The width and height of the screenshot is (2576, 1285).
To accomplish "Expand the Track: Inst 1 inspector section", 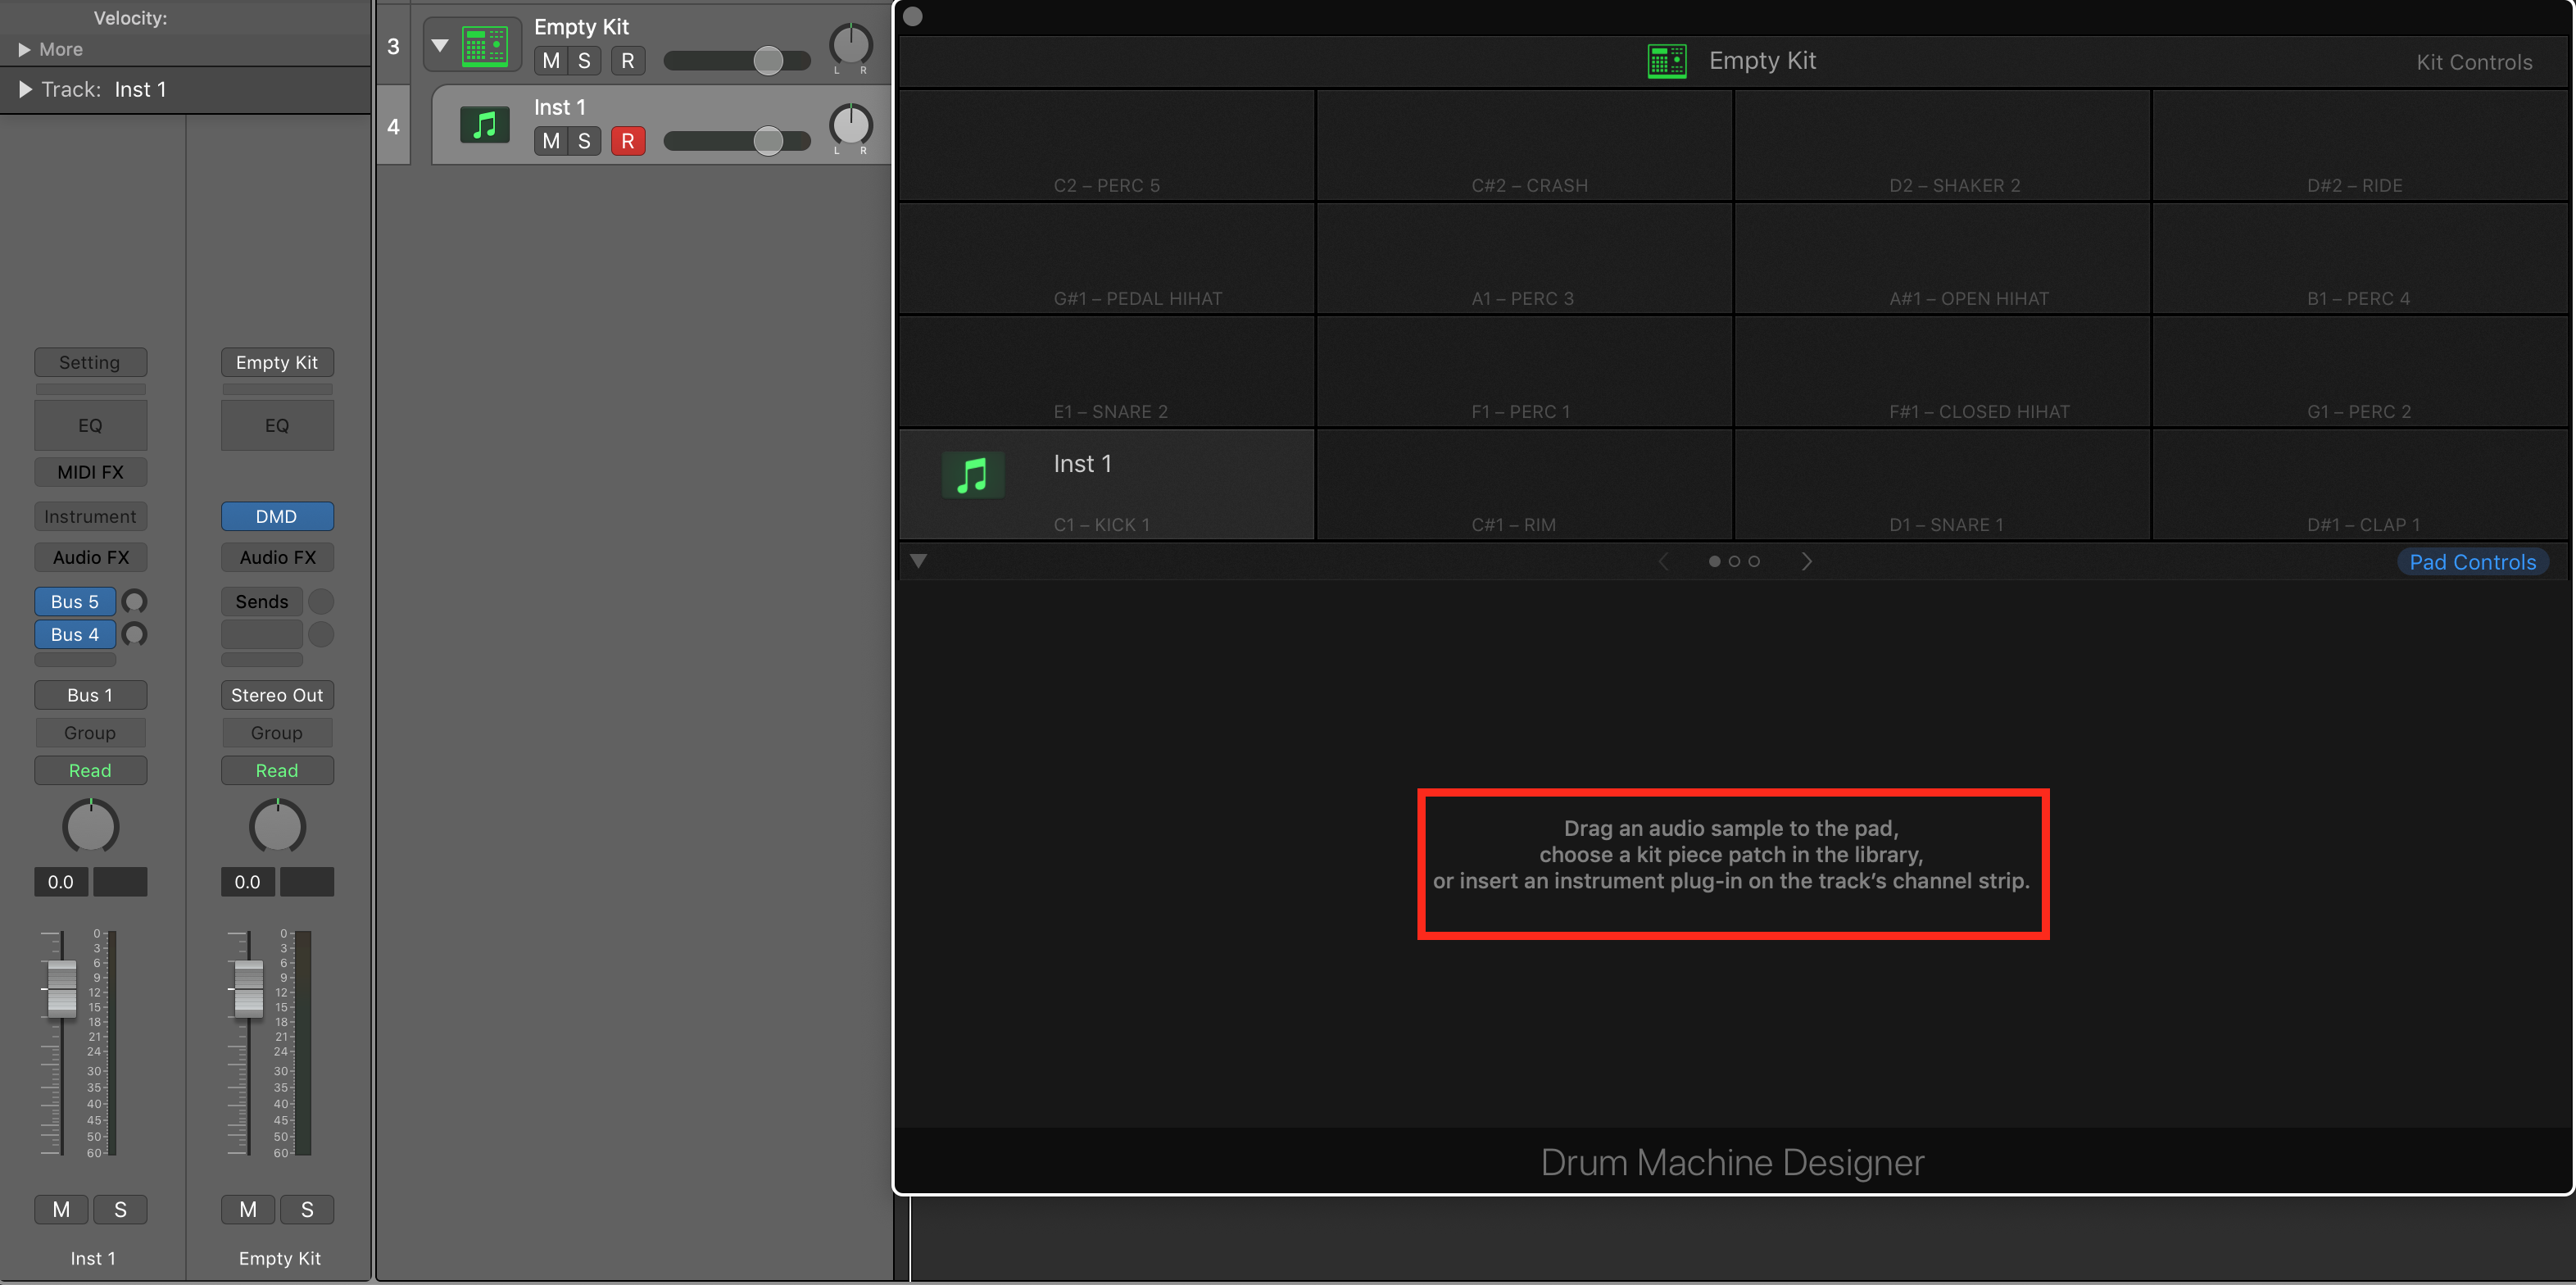I will coord(25,89).
